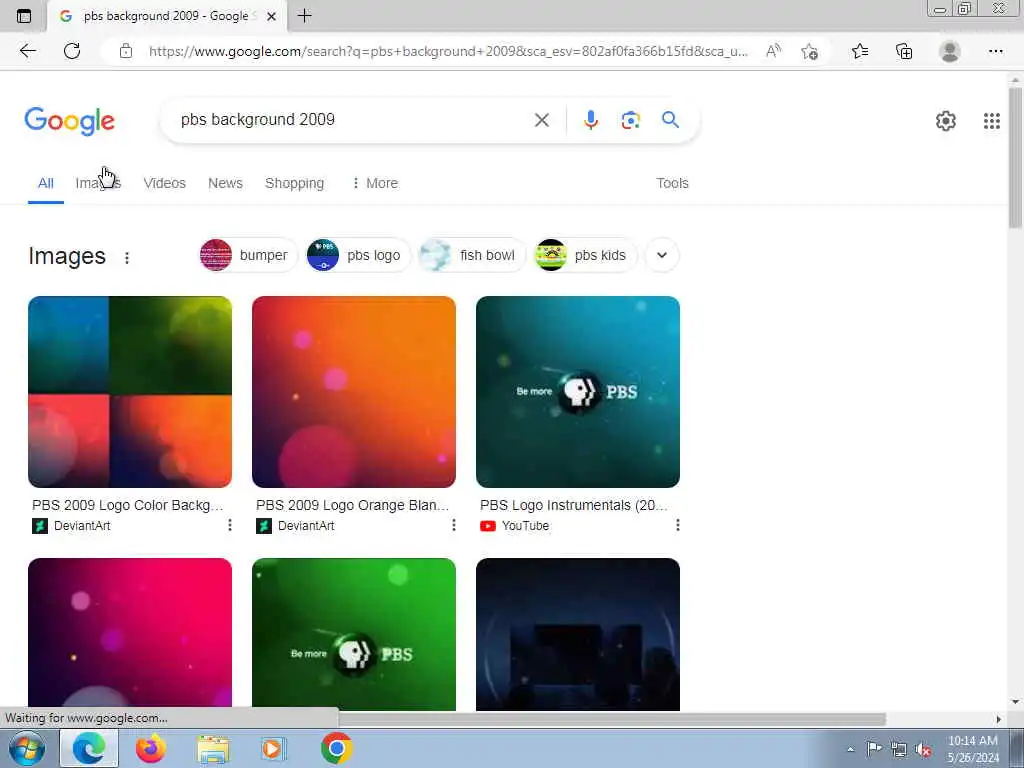Screen dimensions: 1024x768
Task: Select the All results tab
Action: point(46,184)
